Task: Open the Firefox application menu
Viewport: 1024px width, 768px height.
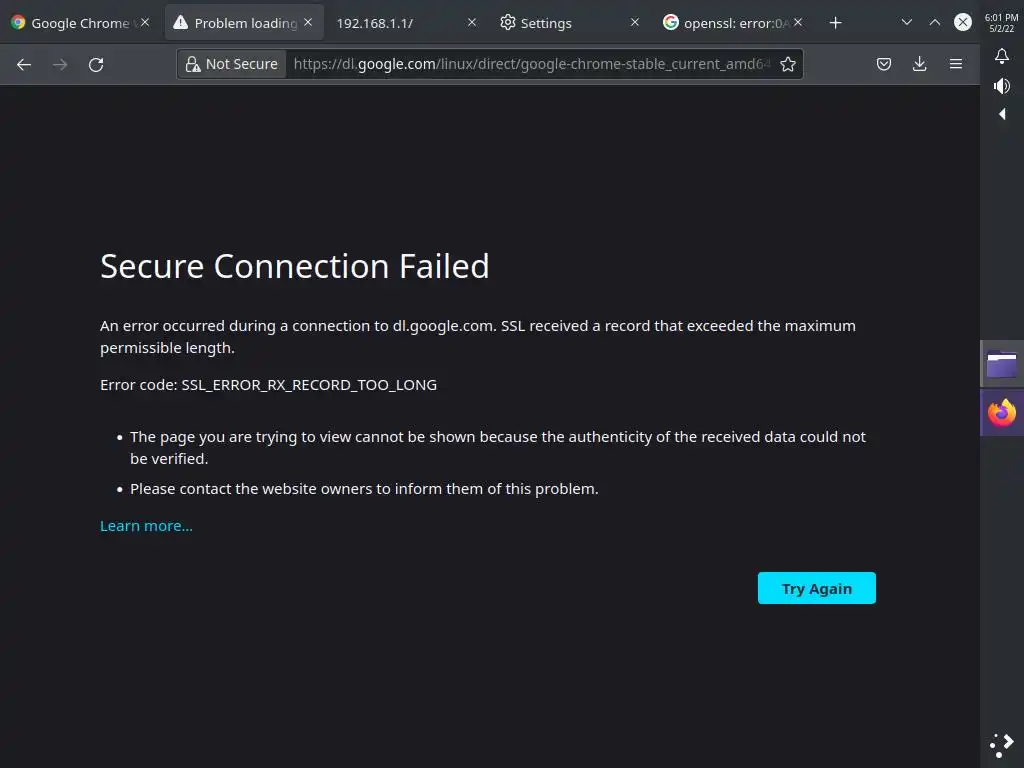Action: (956, 64)
